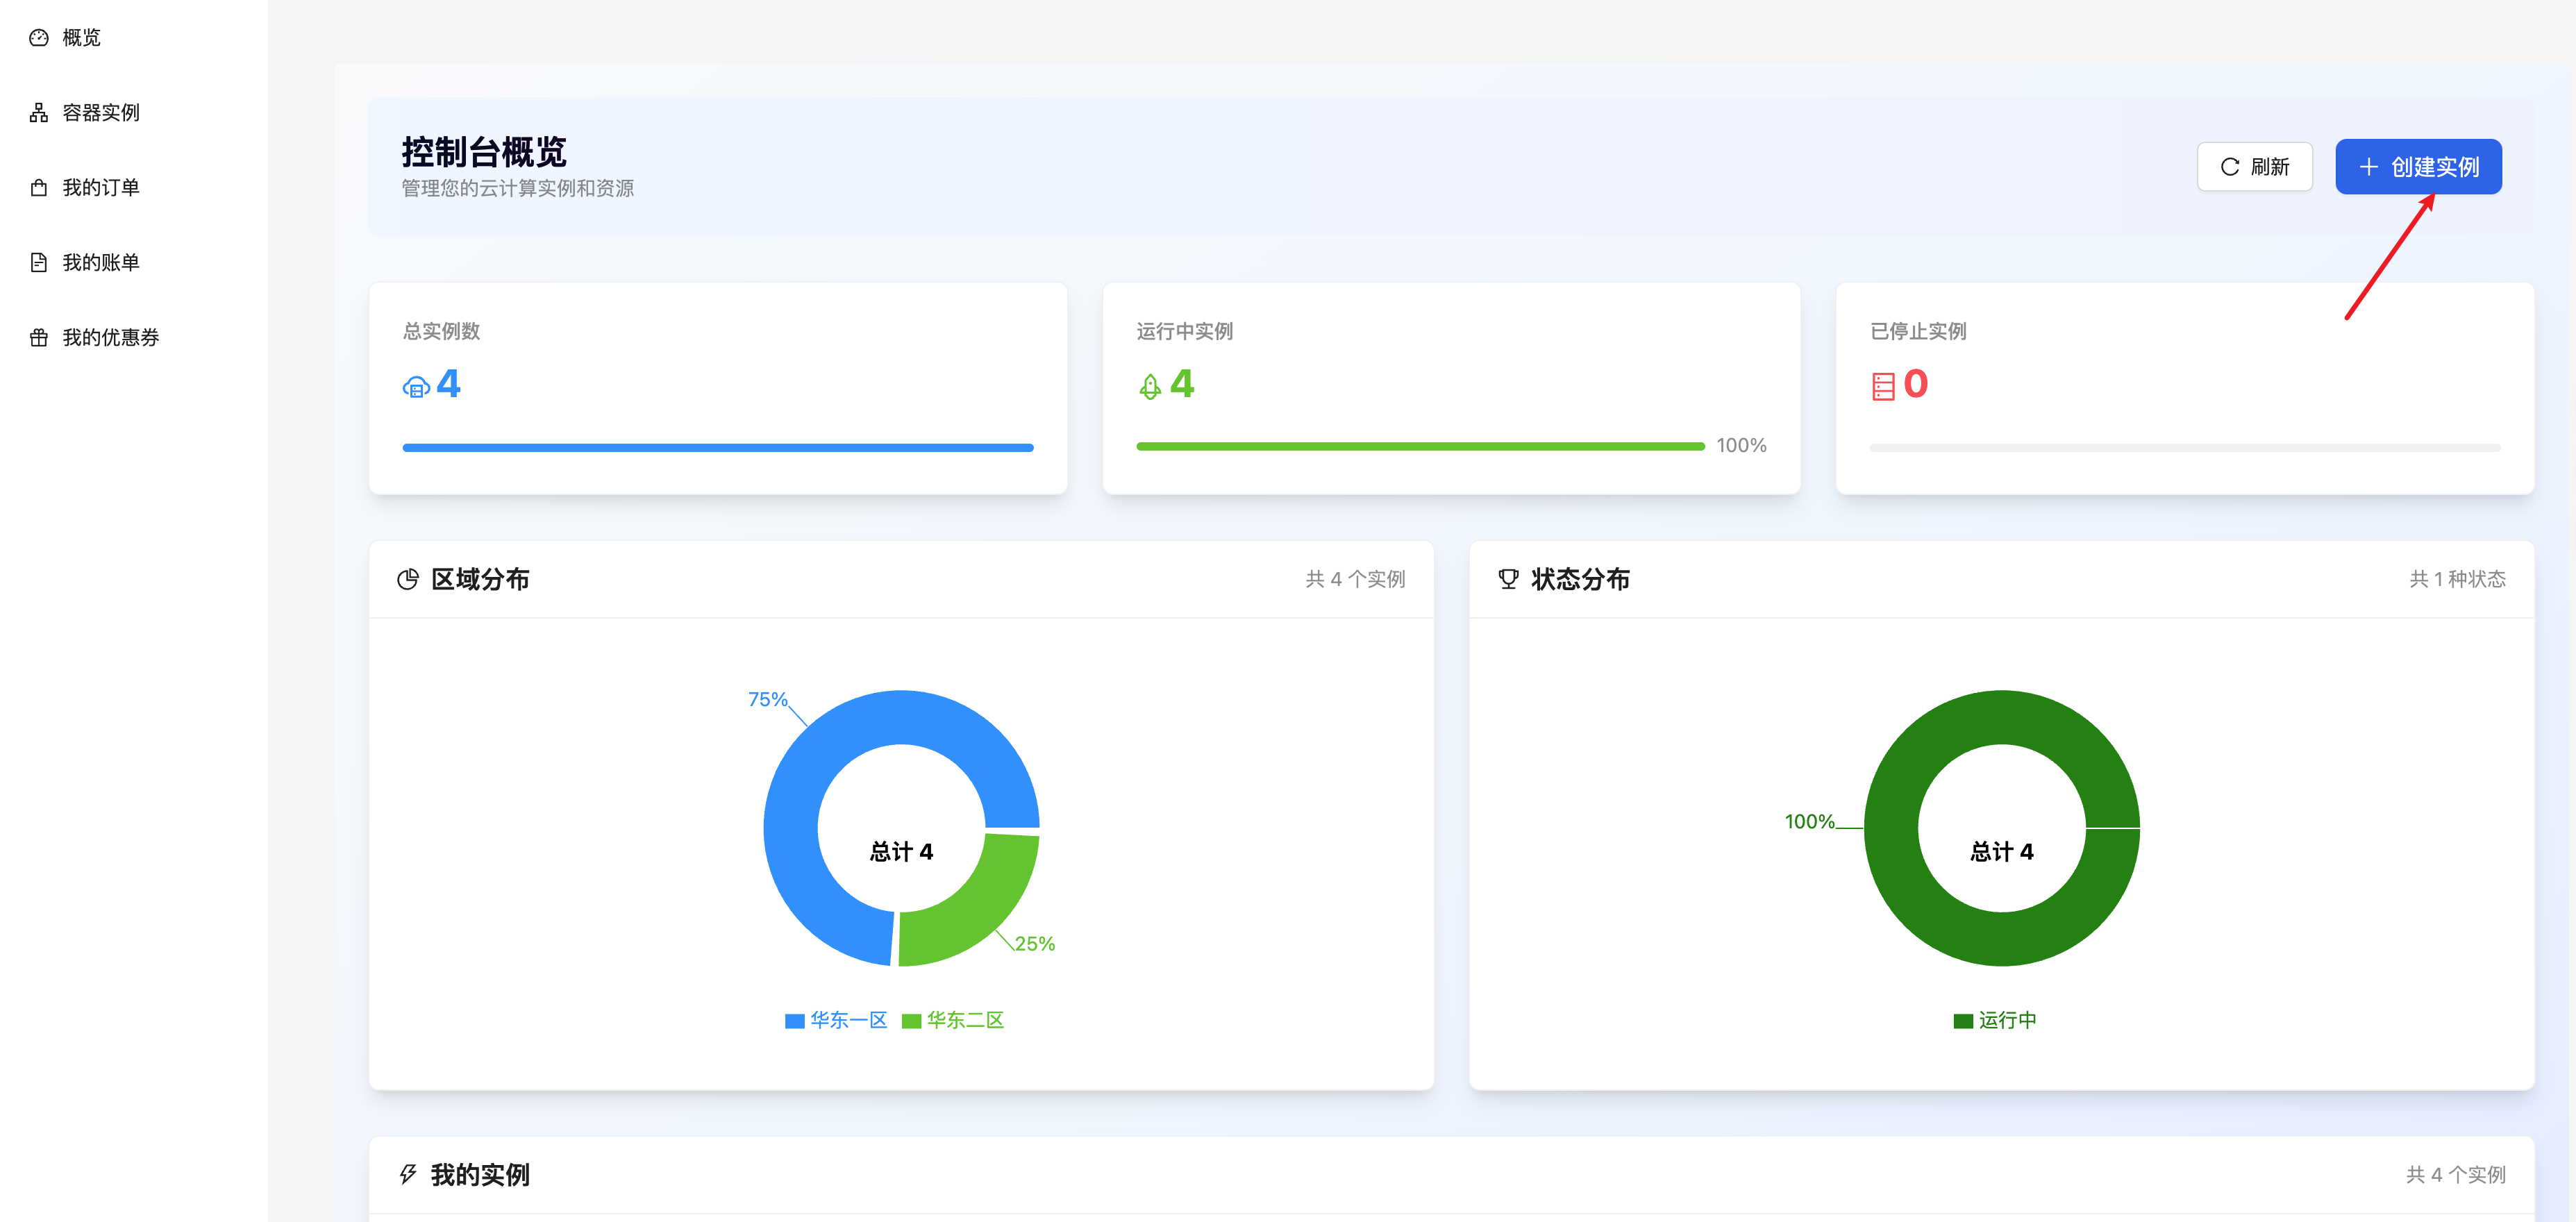Screen dimensions: 2576x1222
Task: Open 我的订单 via its bag icon
Action: (38, 187)
